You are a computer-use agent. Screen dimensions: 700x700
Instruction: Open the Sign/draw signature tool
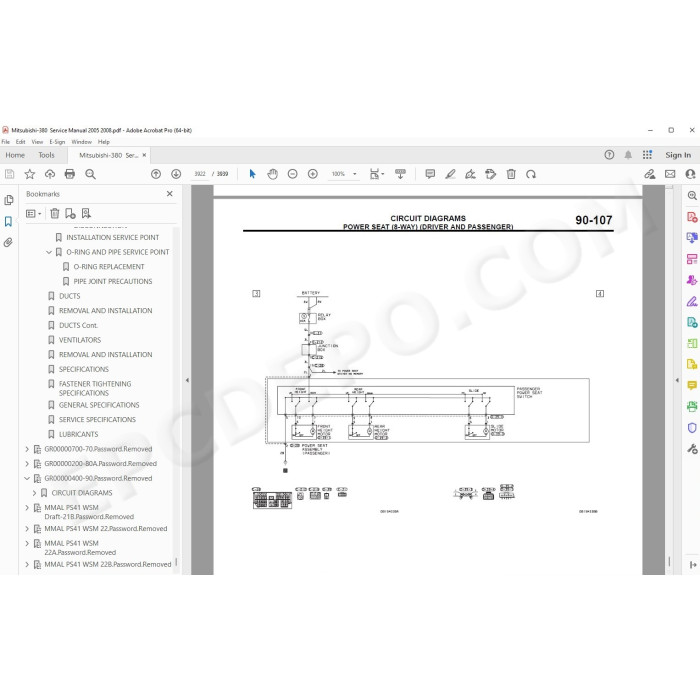[470, 174]
